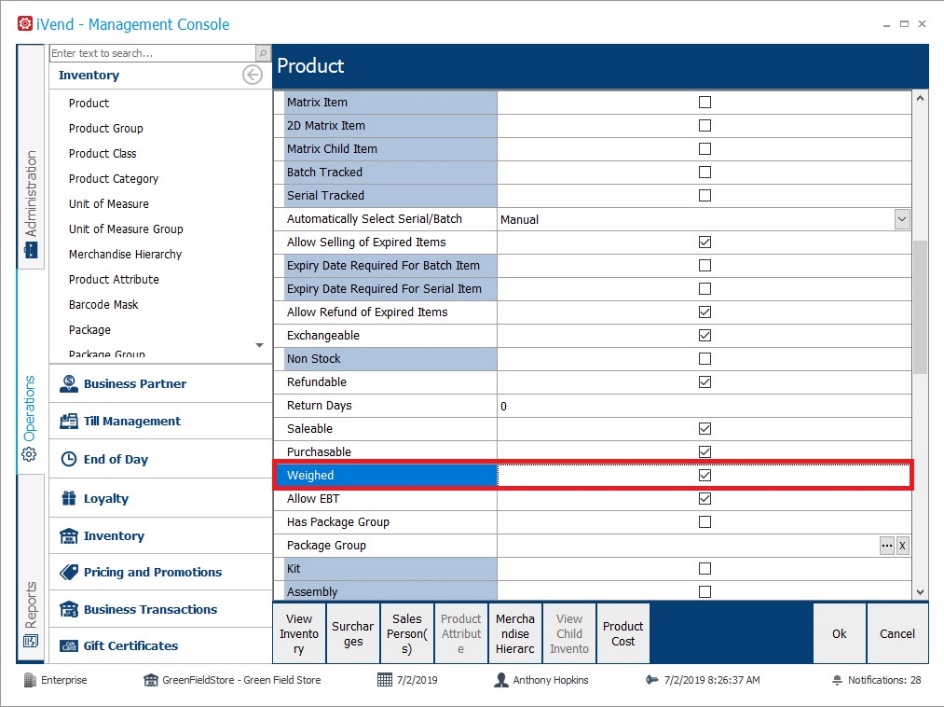This screenshot has height=707, width=944.
Task: Open Product Group menu item
Action: (106, 128)
